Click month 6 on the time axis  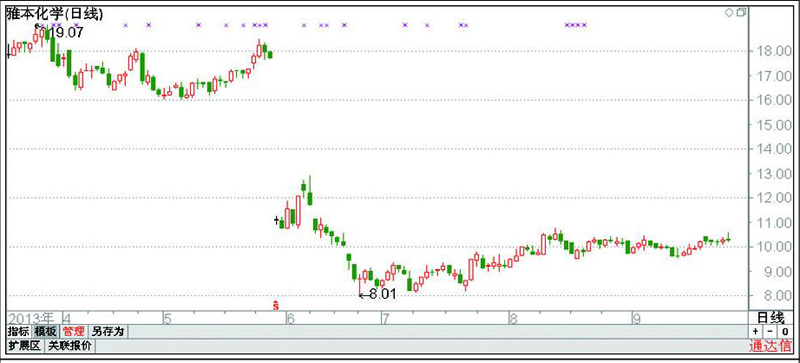(291, 319)
